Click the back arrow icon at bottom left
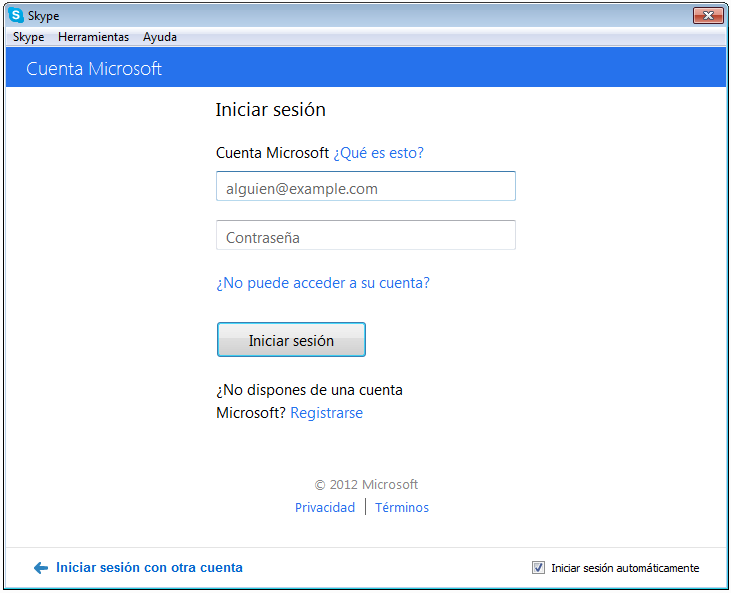Image resolution: width=731 pixels, height=593 pixels. click(x=41, y=568)
